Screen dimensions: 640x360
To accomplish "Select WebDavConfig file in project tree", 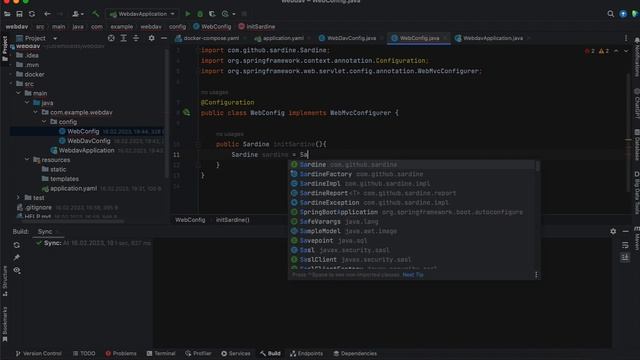I will [x=89, y=141].
